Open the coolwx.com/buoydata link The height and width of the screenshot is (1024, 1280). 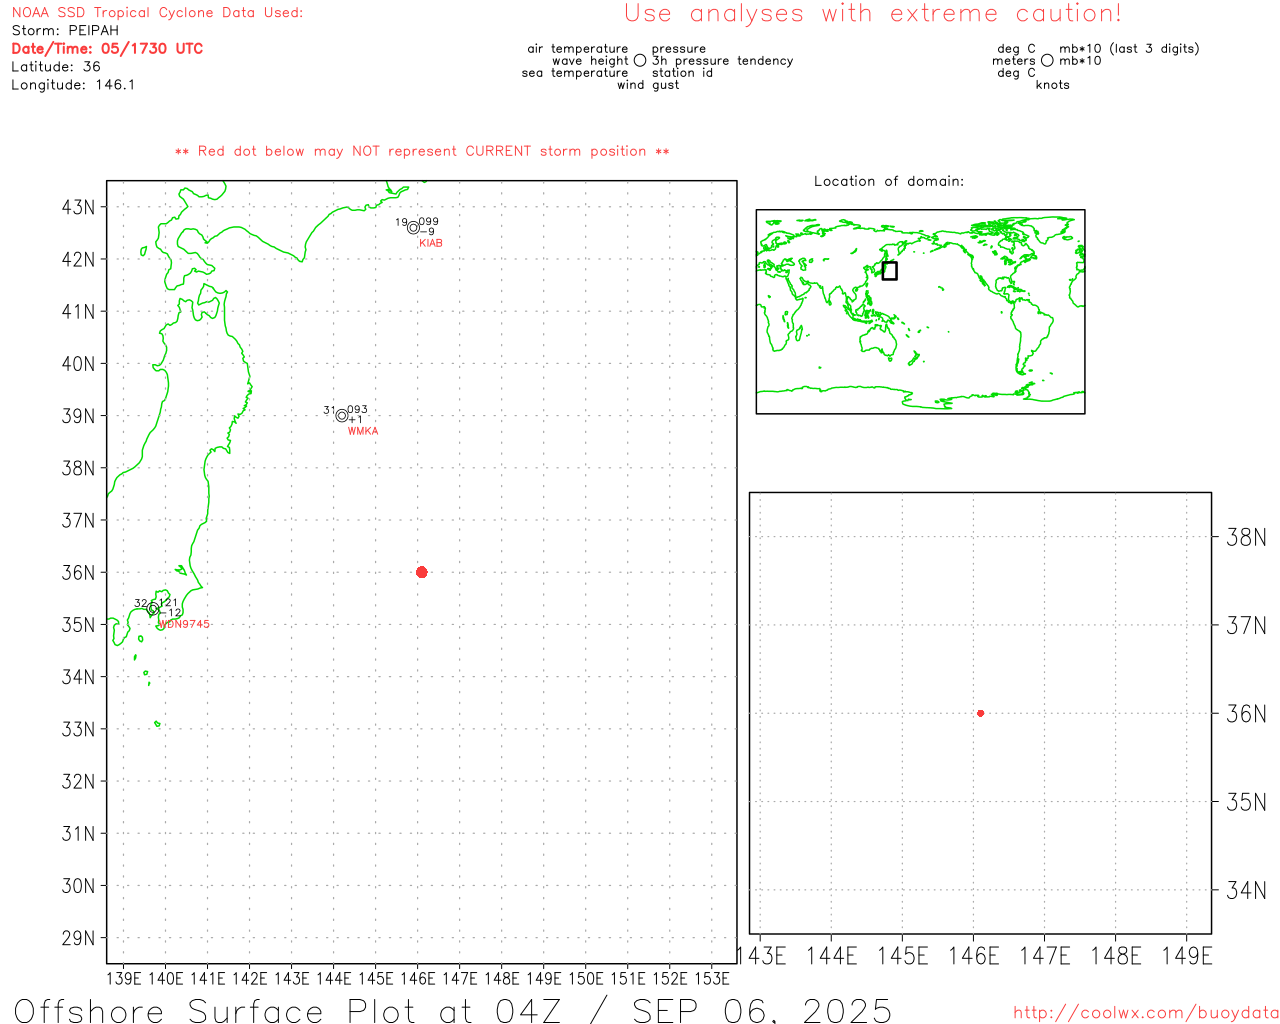tap(1146, 1013)
